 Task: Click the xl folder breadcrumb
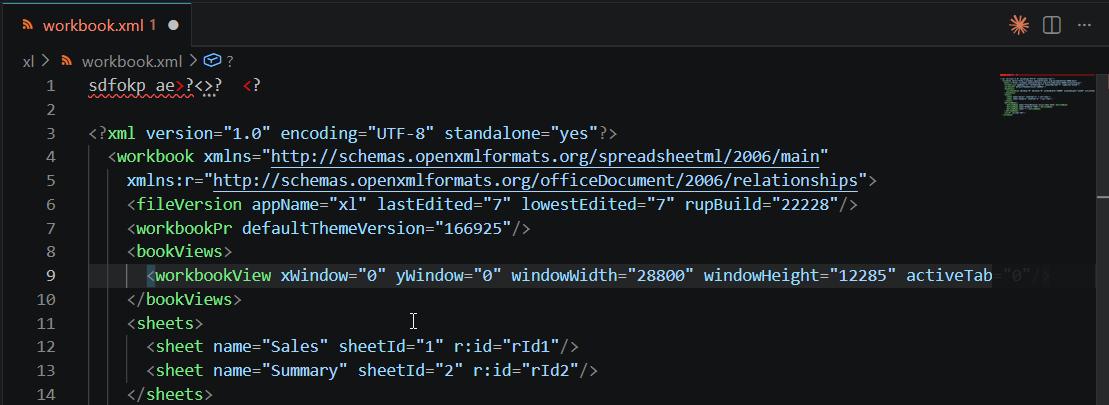coord(28,61)
